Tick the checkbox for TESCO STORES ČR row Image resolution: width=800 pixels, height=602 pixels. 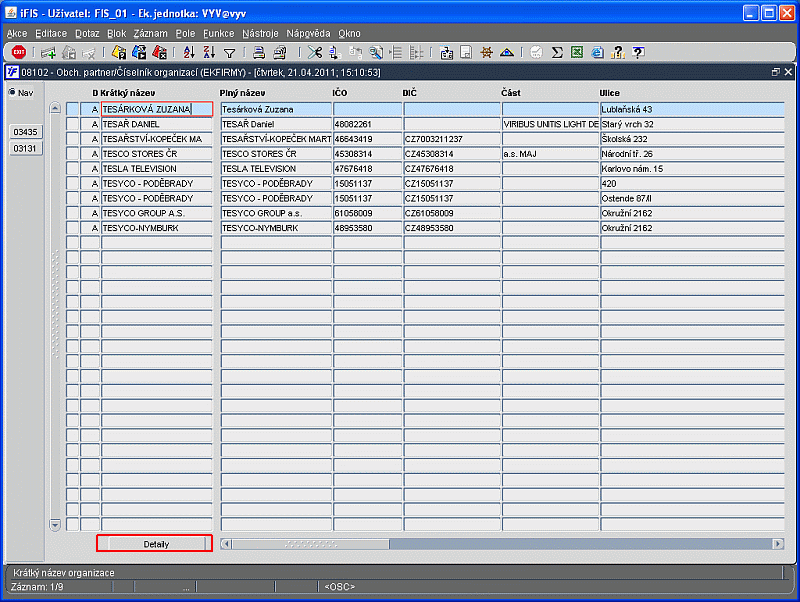(x=72, y=154)
